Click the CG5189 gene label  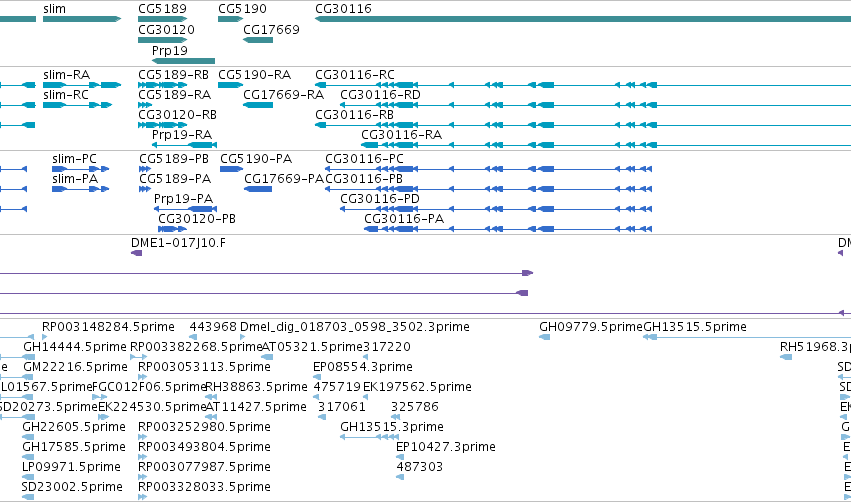coord(162,9)
